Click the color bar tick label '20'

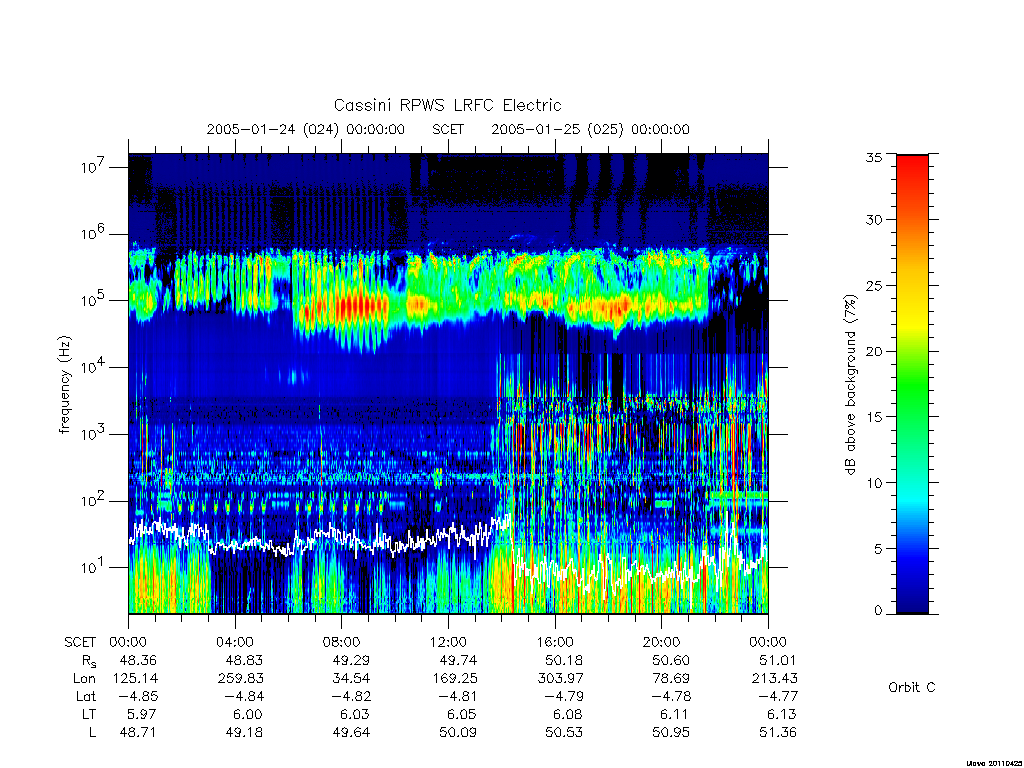(x=873, y=351)
